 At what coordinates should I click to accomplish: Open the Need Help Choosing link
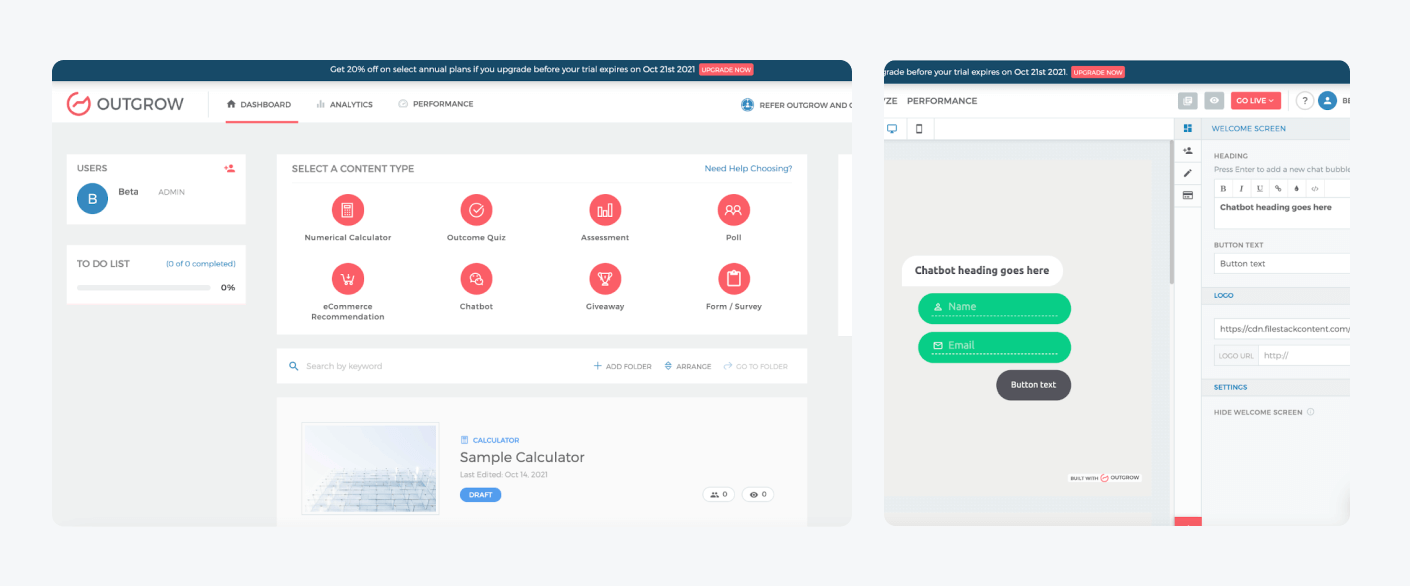(748, 169)
